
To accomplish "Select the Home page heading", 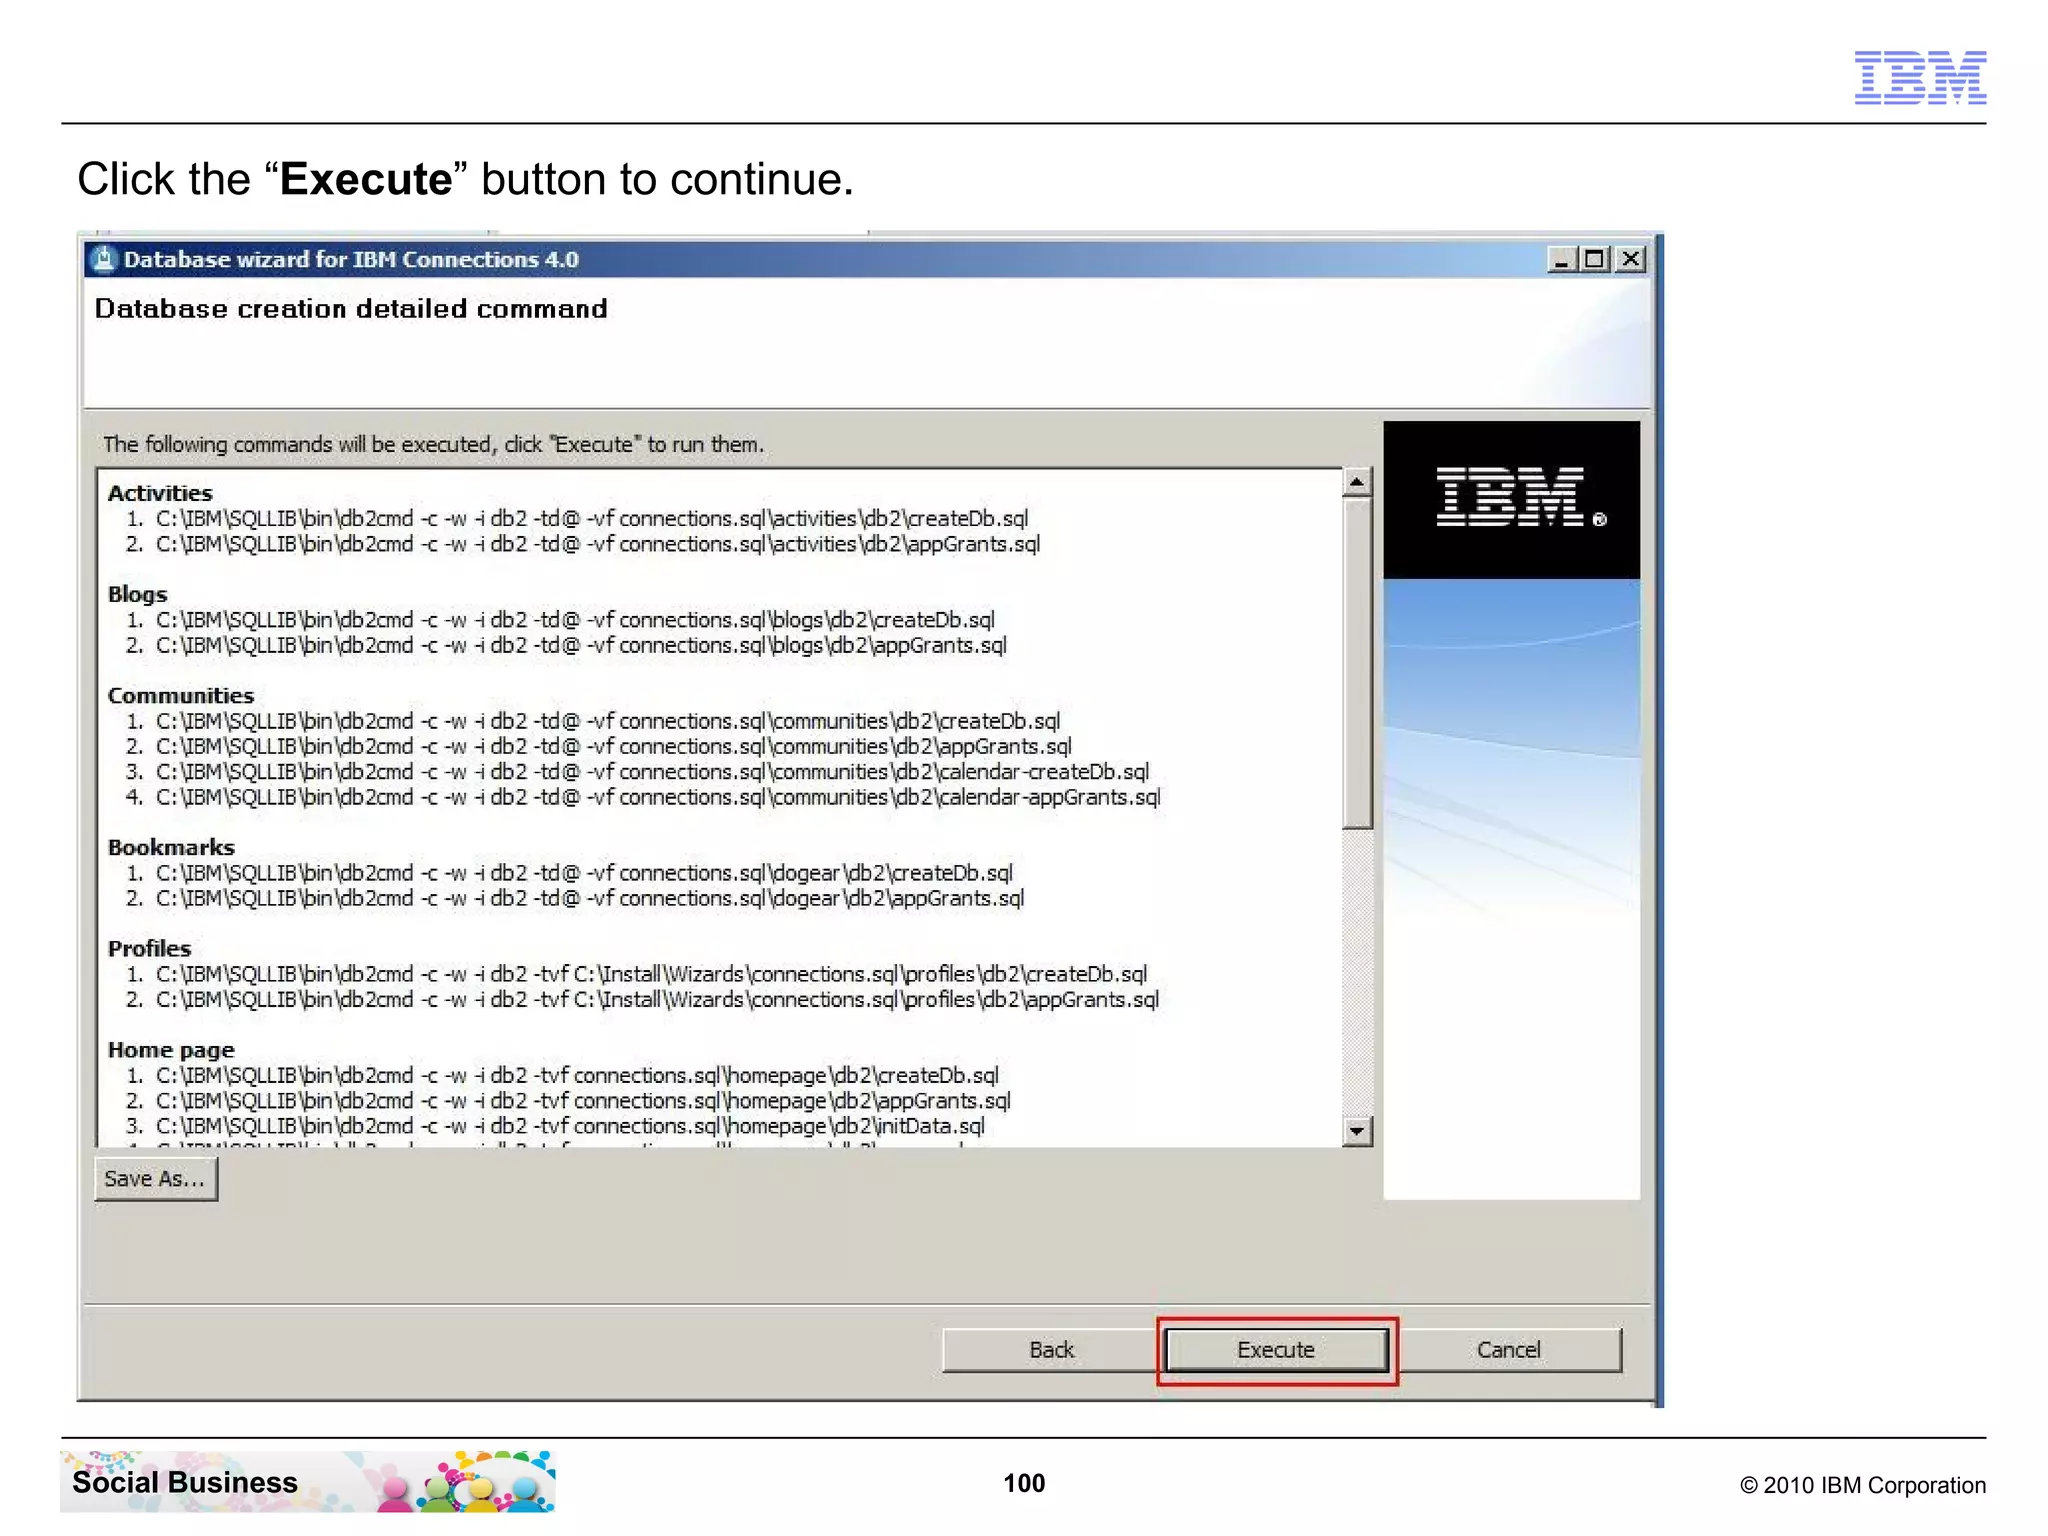I will (x=171, y=1050).
